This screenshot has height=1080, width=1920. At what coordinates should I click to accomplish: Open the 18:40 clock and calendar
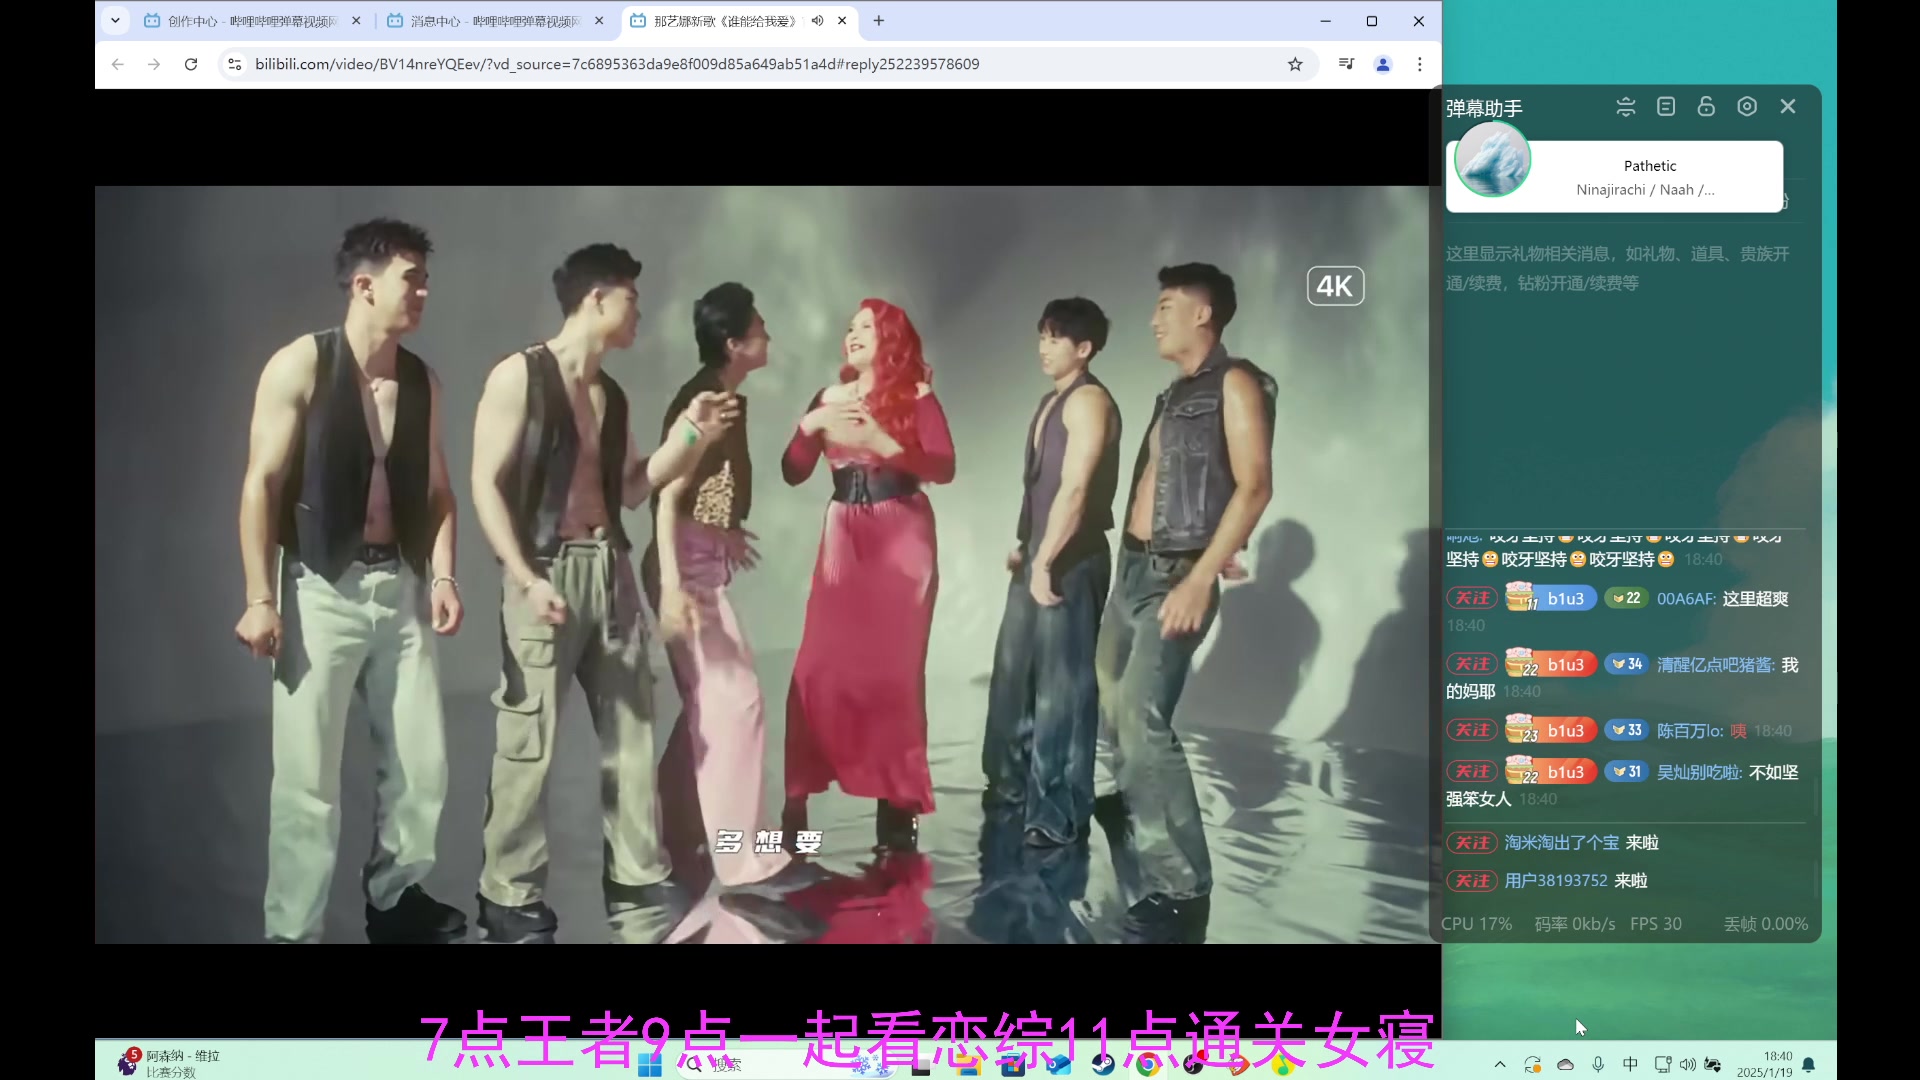pyautogui.click(x=1765, y=1064)
